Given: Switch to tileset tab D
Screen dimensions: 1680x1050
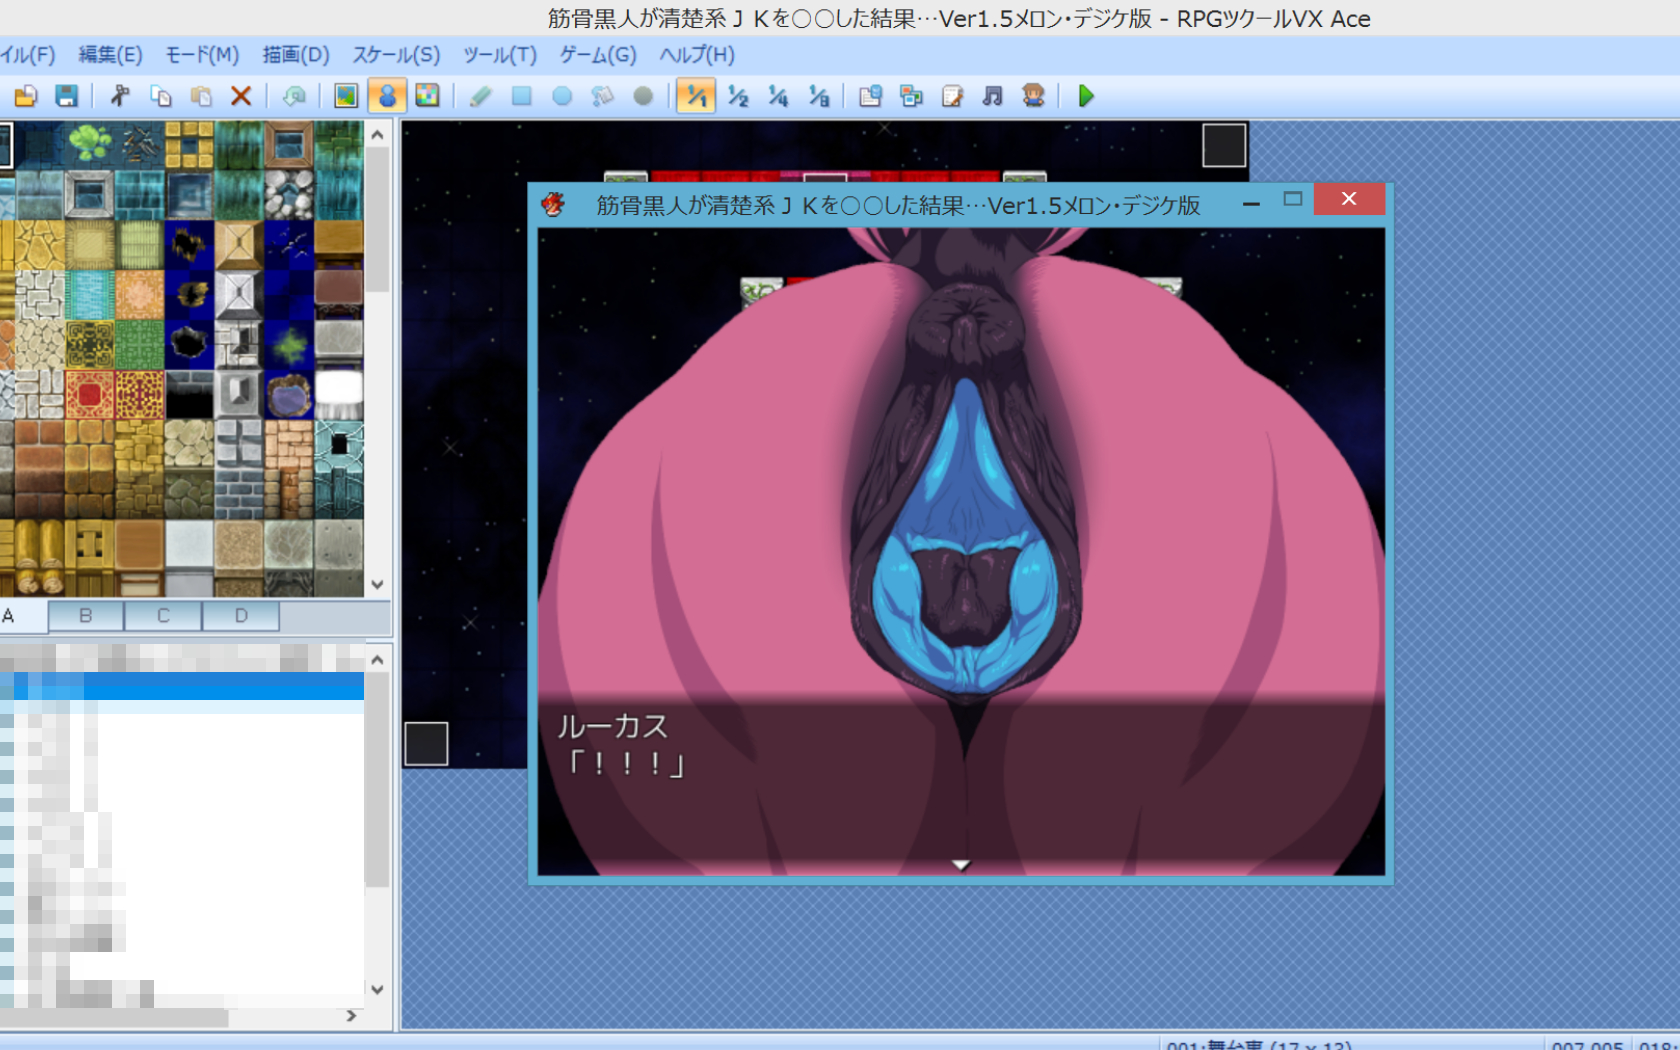Looking at the screenshot, I should pyautogui.click(x=241, y=616).
